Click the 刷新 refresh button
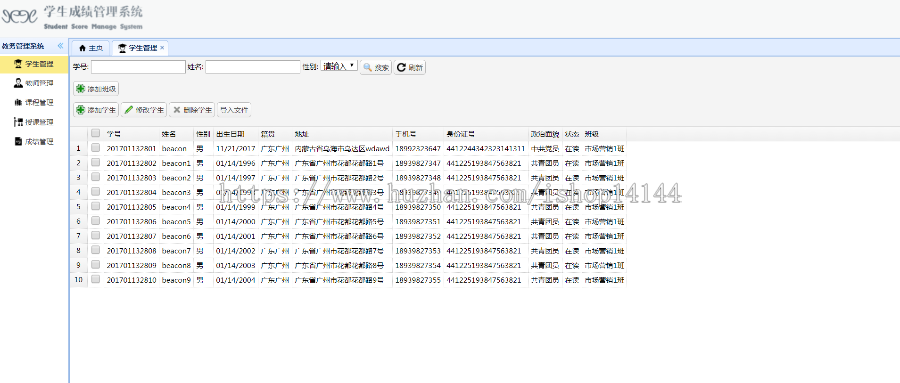The image size is (900, 383). [x=409, y=67]
